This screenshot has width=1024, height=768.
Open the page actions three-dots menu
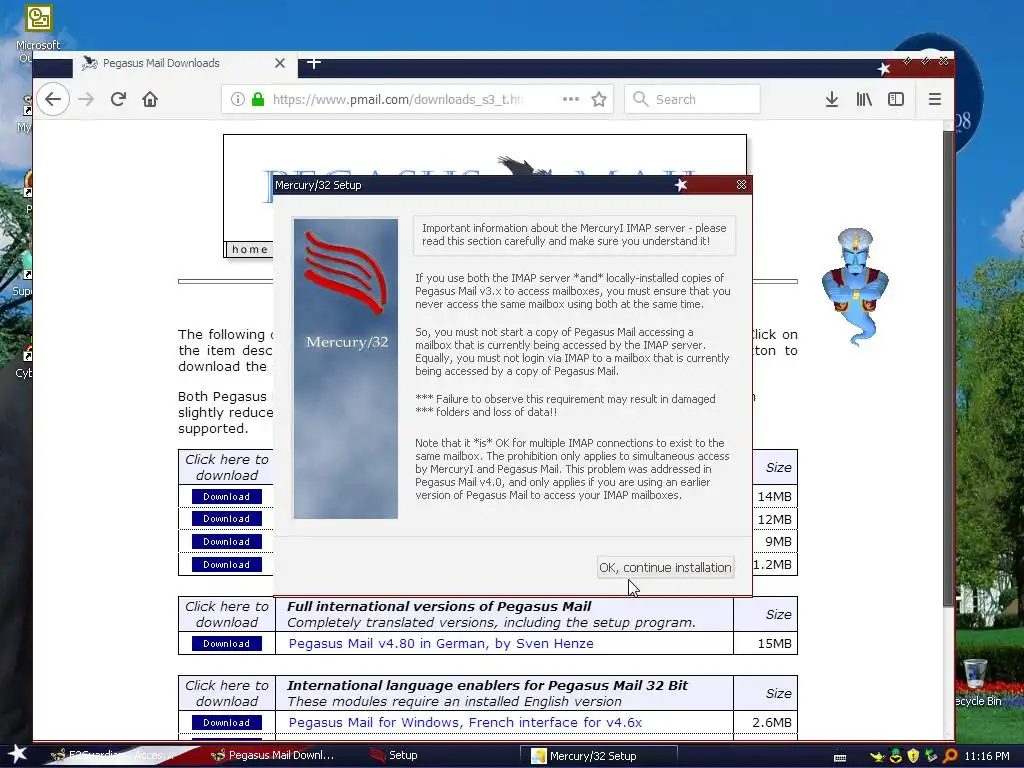[x=571, y=99]
